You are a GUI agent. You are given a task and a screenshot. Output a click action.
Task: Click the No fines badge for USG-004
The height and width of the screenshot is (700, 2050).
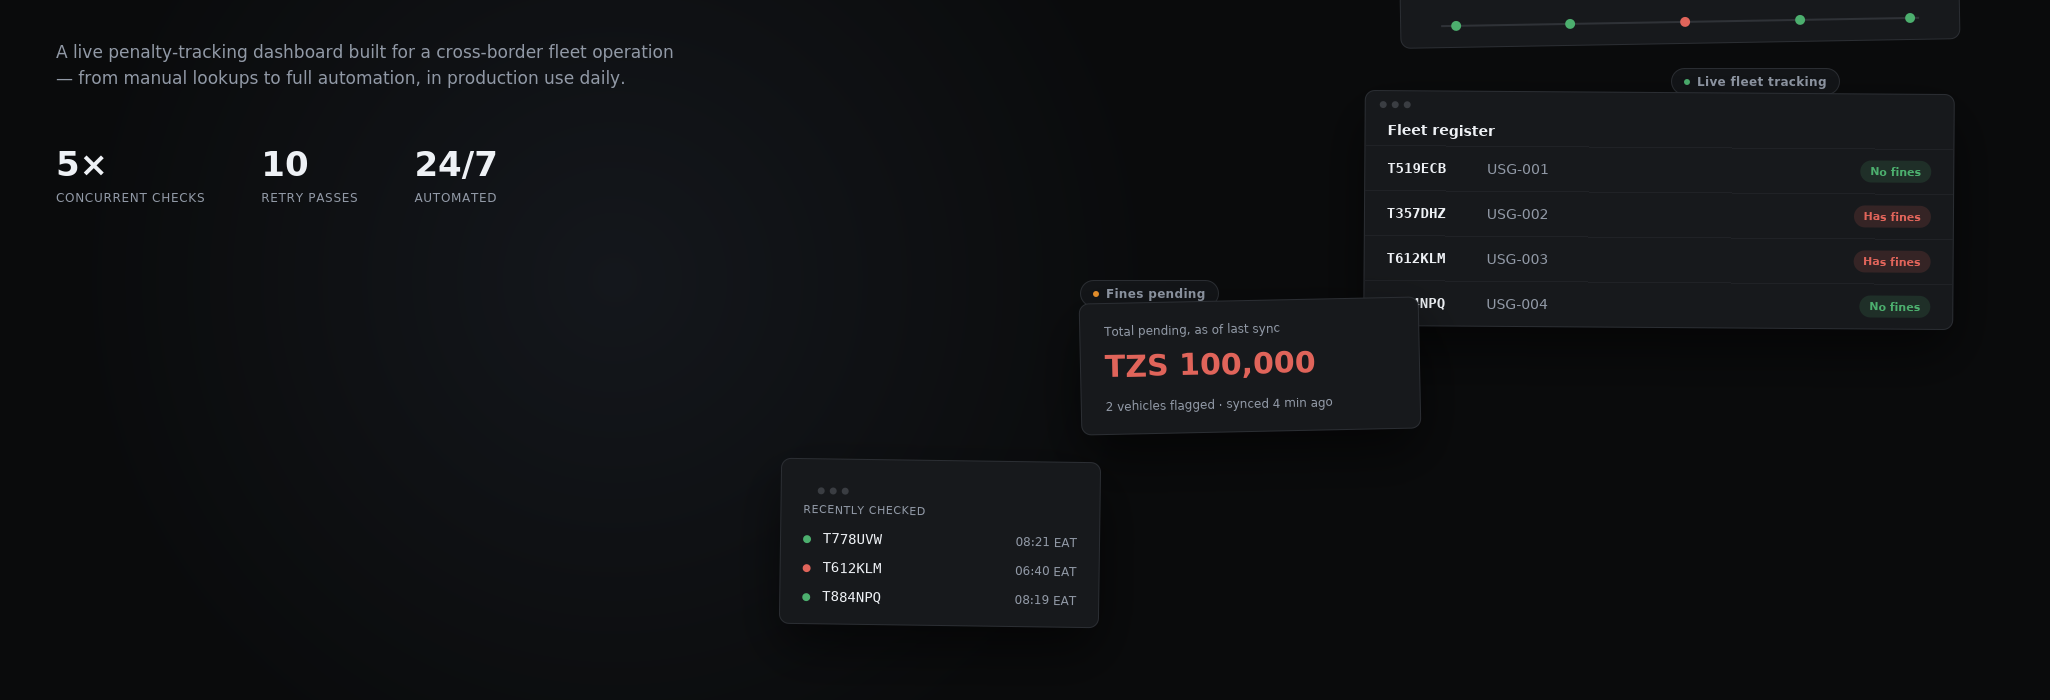(x=1894, y=307)
